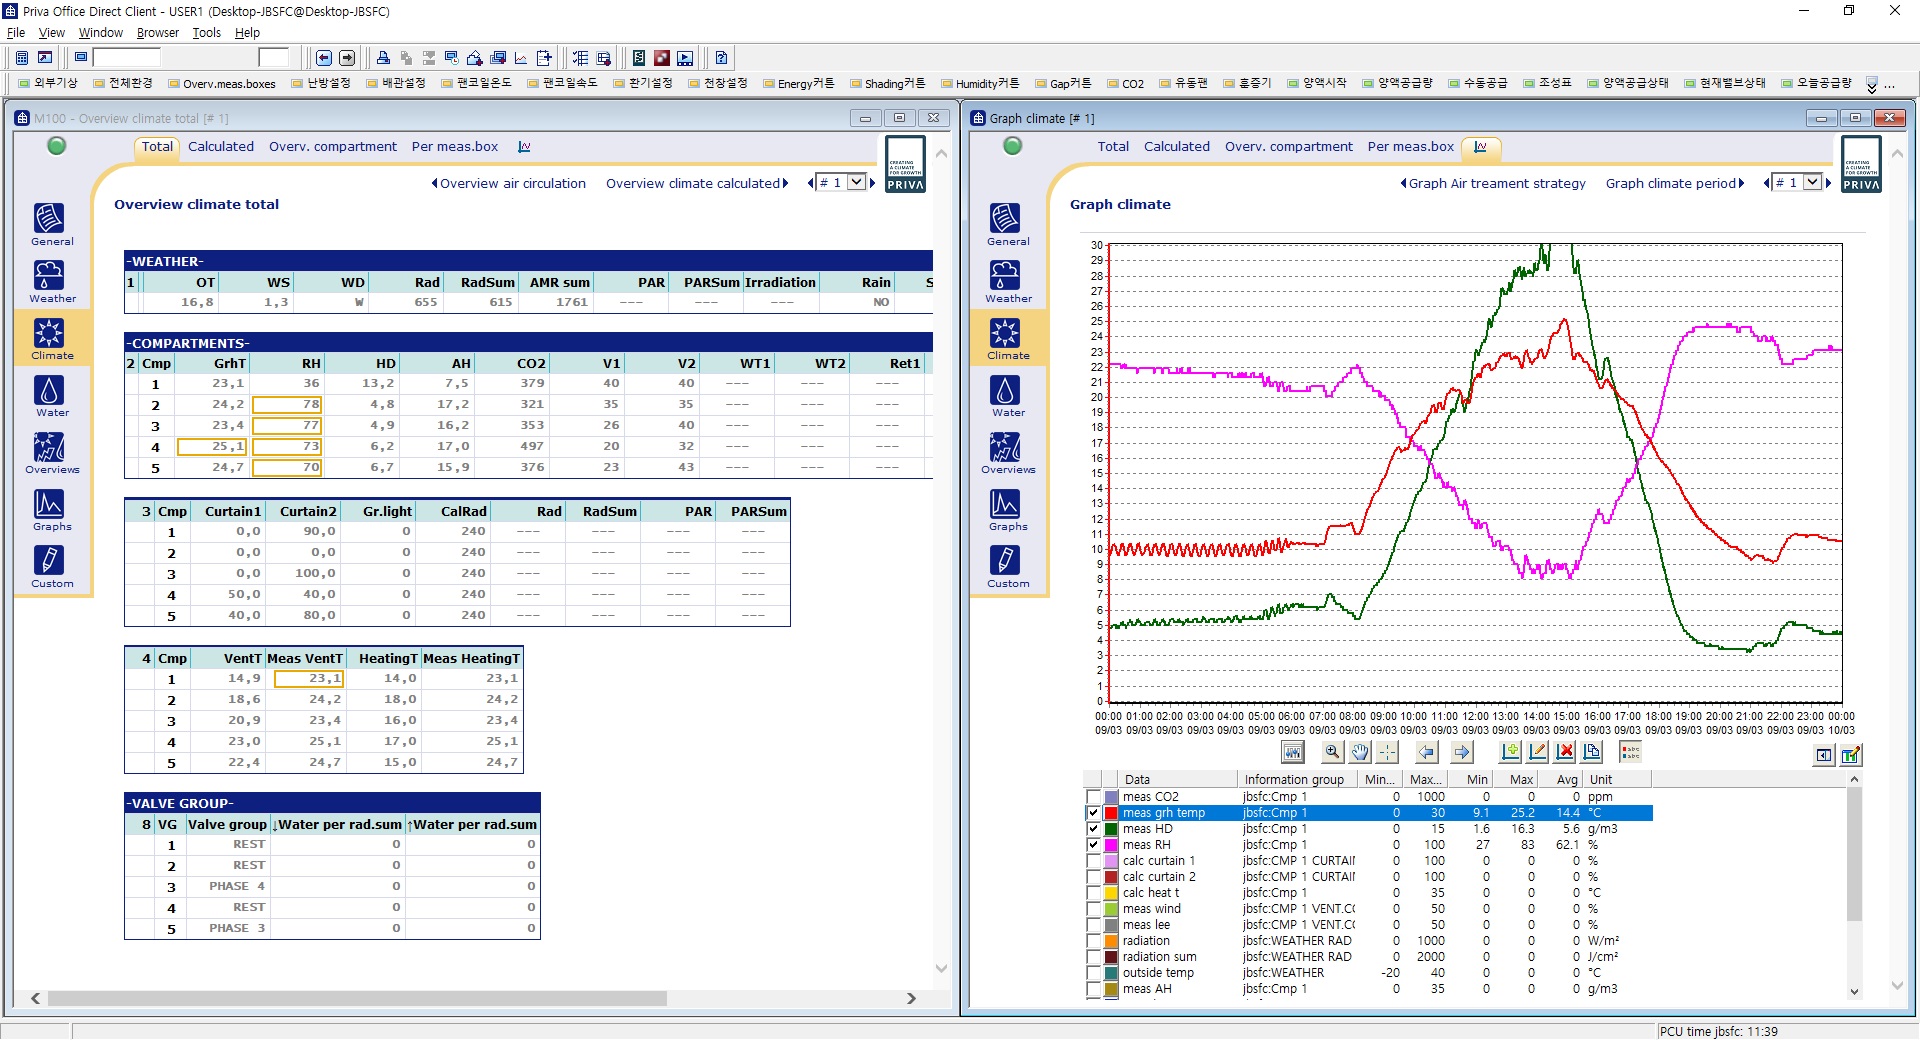Click the print icon in main toolbar

coord(383,58)
